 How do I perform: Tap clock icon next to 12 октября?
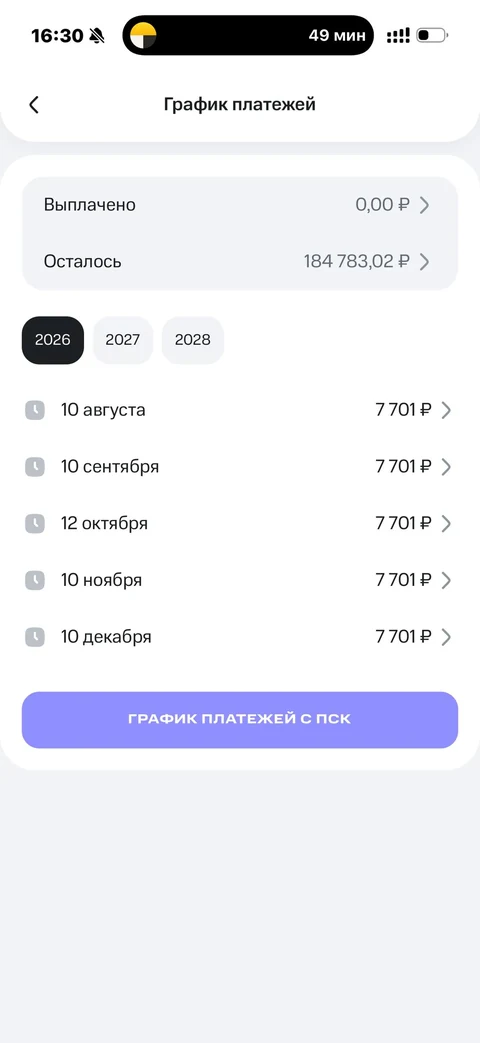click(x=35, y=523)
